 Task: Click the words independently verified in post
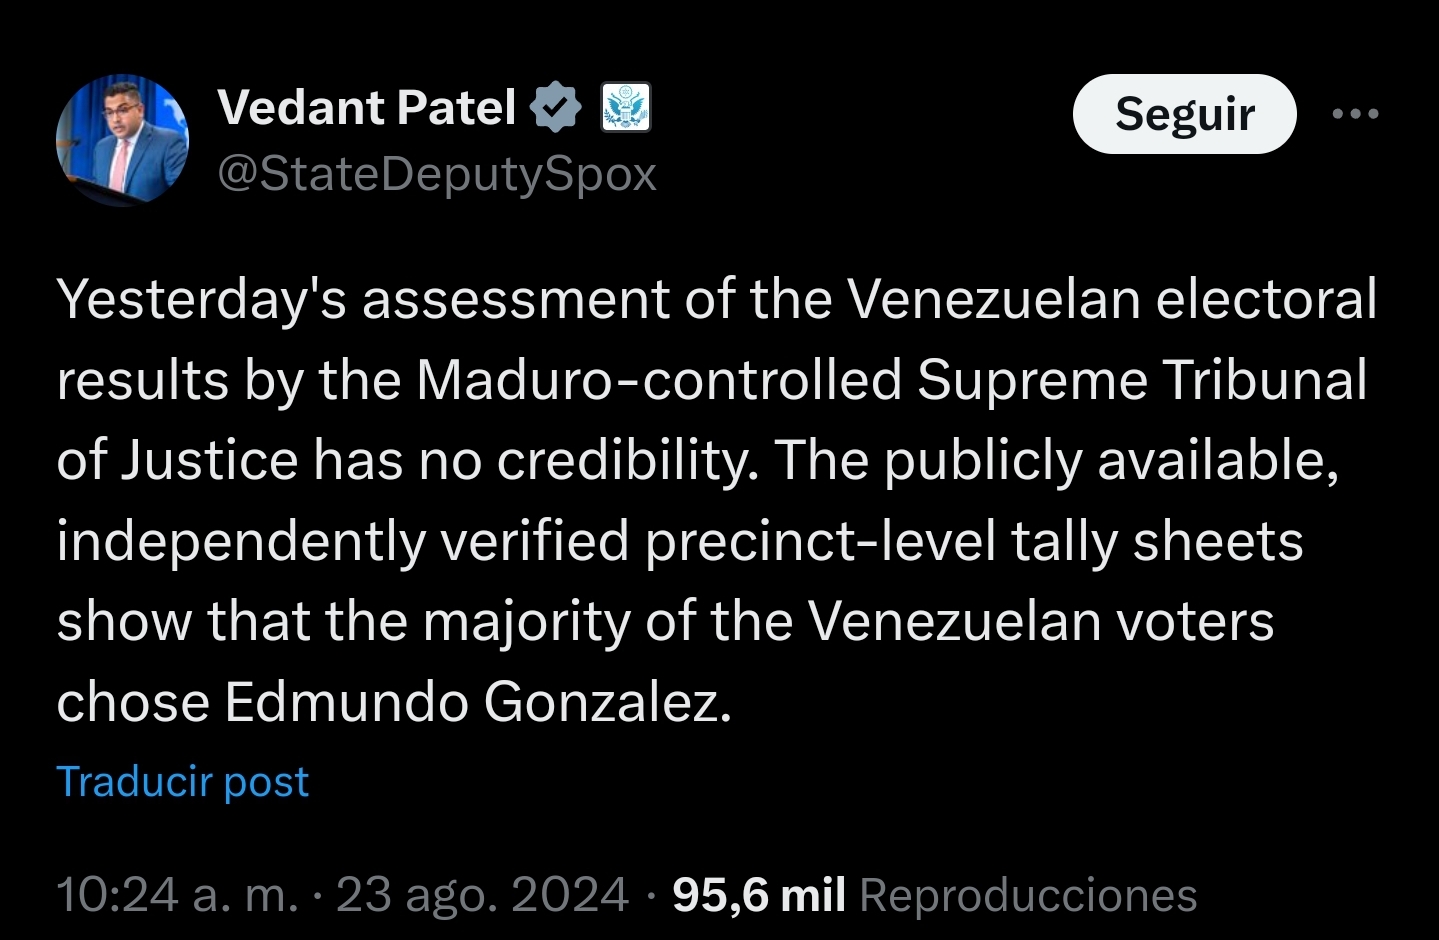click(343, 541)
